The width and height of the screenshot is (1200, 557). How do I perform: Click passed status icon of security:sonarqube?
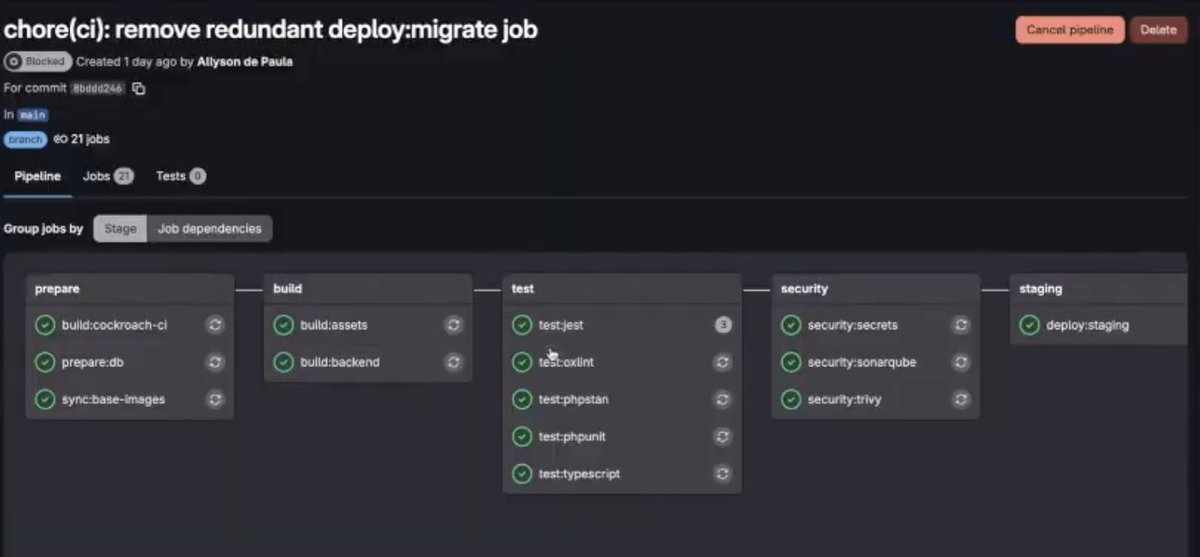pos(791,362)
